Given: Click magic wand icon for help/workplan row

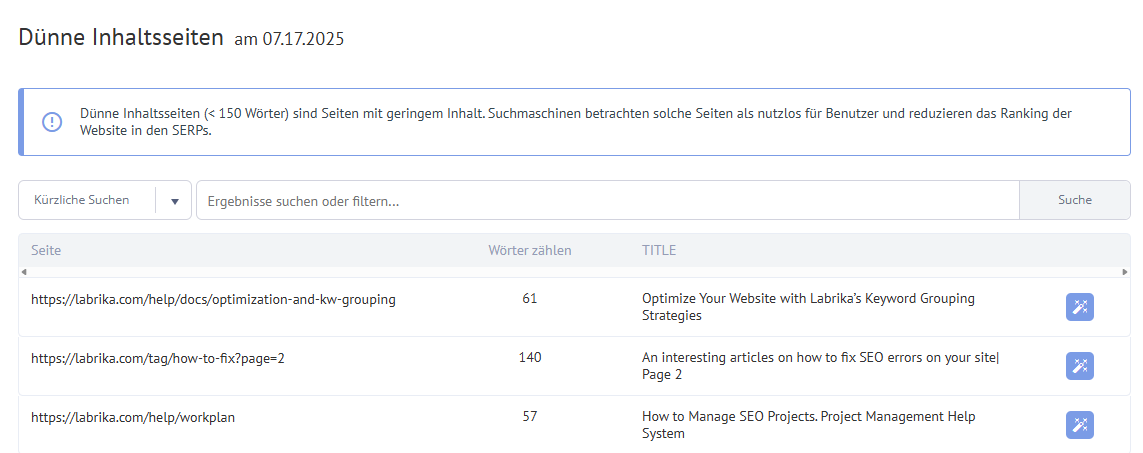Looking at the screenshot, I should pos(1080,425).
